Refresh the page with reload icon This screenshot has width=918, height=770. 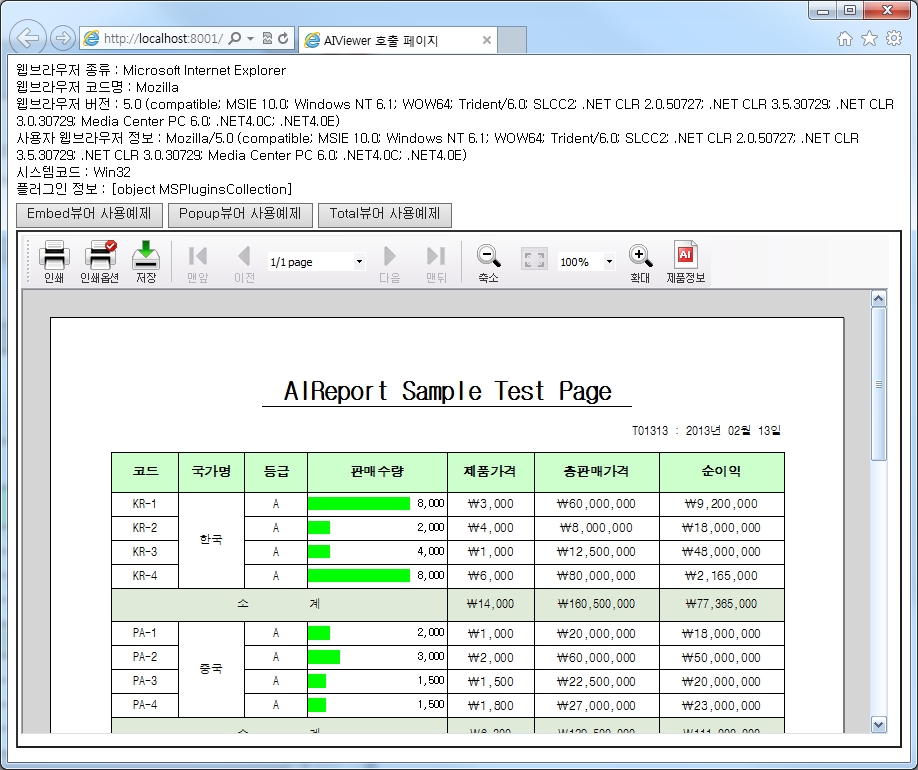(x=283, y=38)
